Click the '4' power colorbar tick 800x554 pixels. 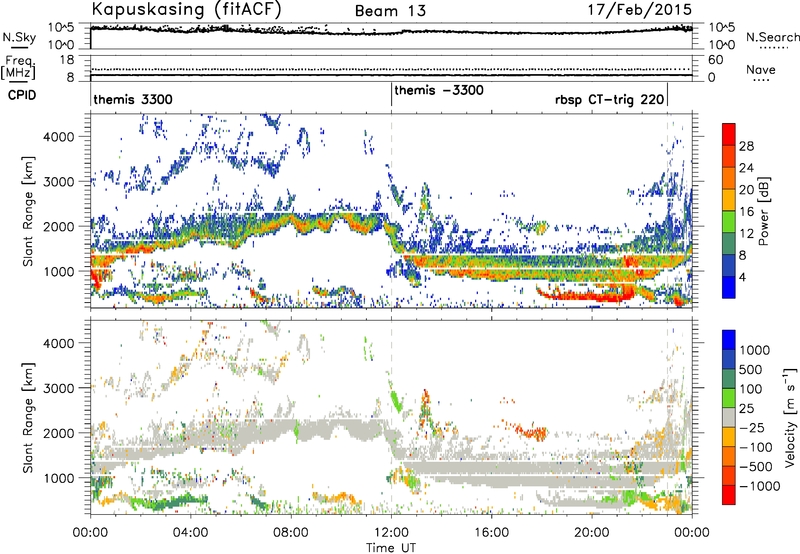click(x=743, y=277)
